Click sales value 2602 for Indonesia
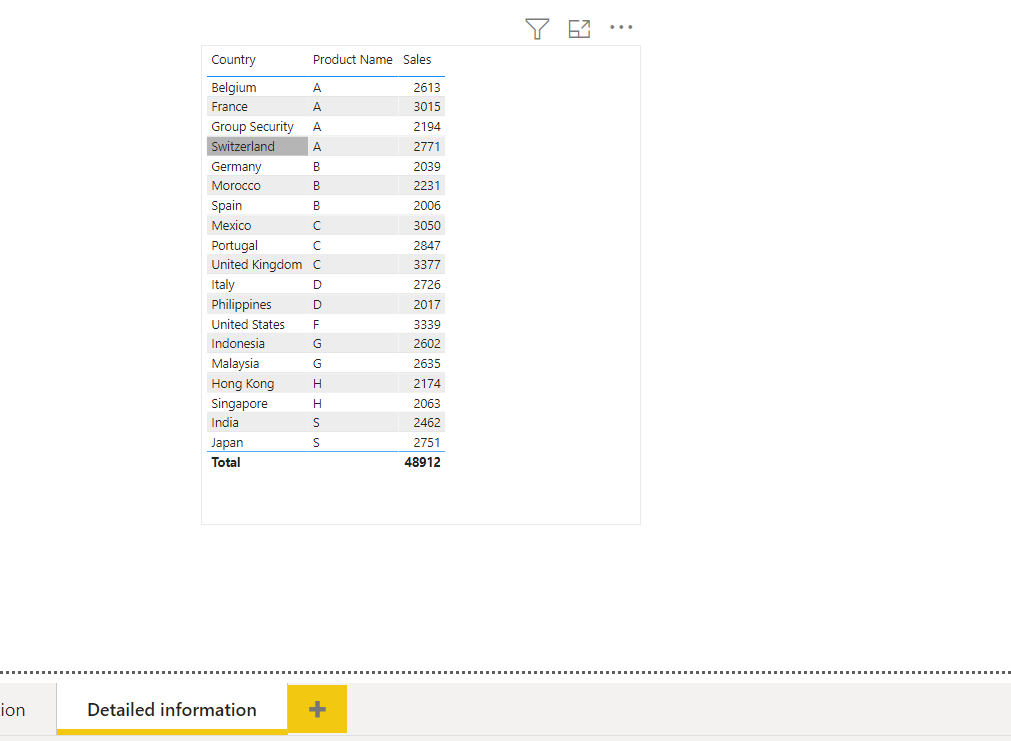The width and height of the screenshot is (1011, 741). coord(427,344)
